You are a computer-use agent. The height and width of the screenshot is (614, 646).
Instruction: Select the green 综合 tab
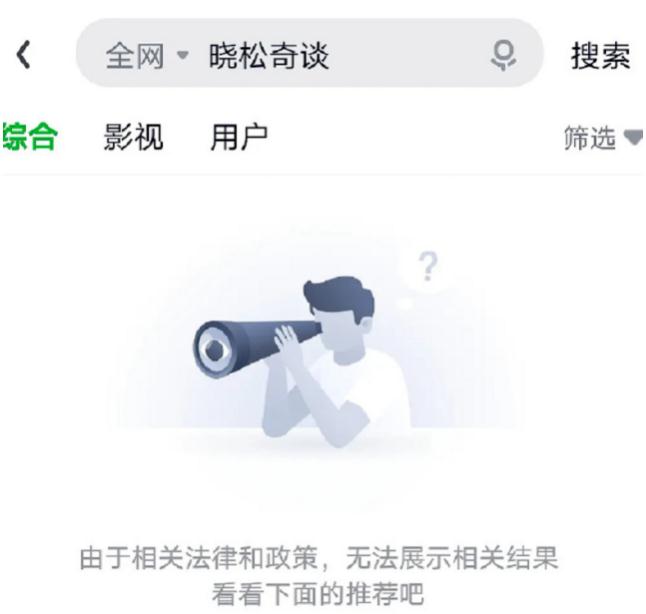[29, 137]
